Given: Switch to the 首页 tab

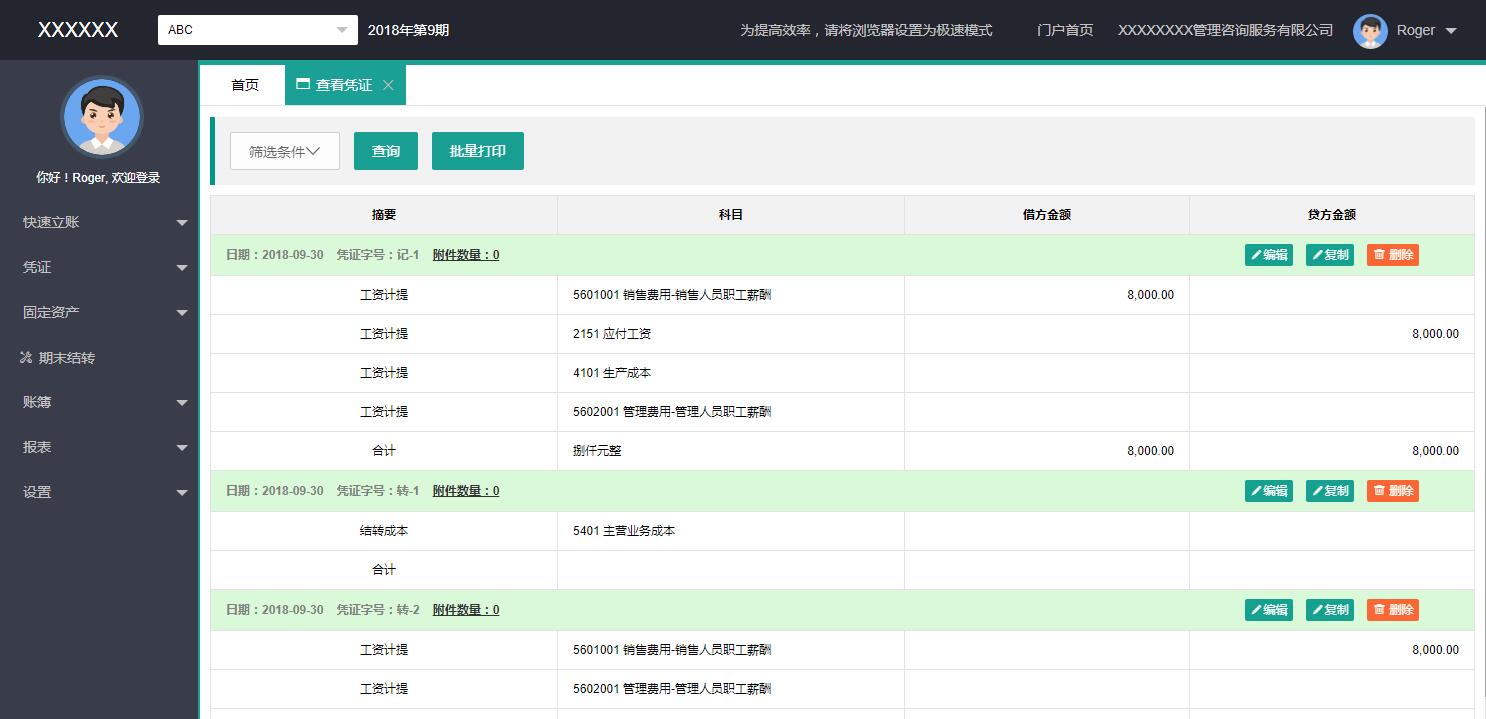Looking at the screenshot, I should [243, 85].
